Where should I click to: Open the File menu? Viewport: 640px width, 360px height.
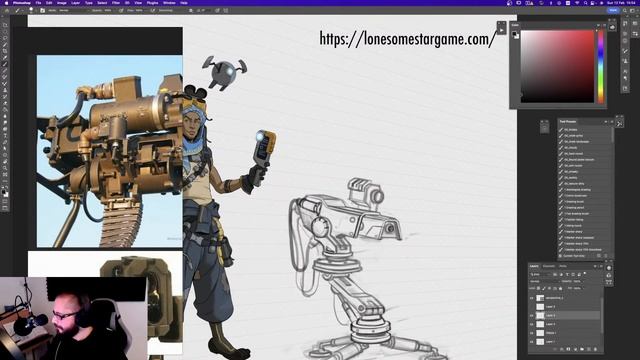click(38, 3)
